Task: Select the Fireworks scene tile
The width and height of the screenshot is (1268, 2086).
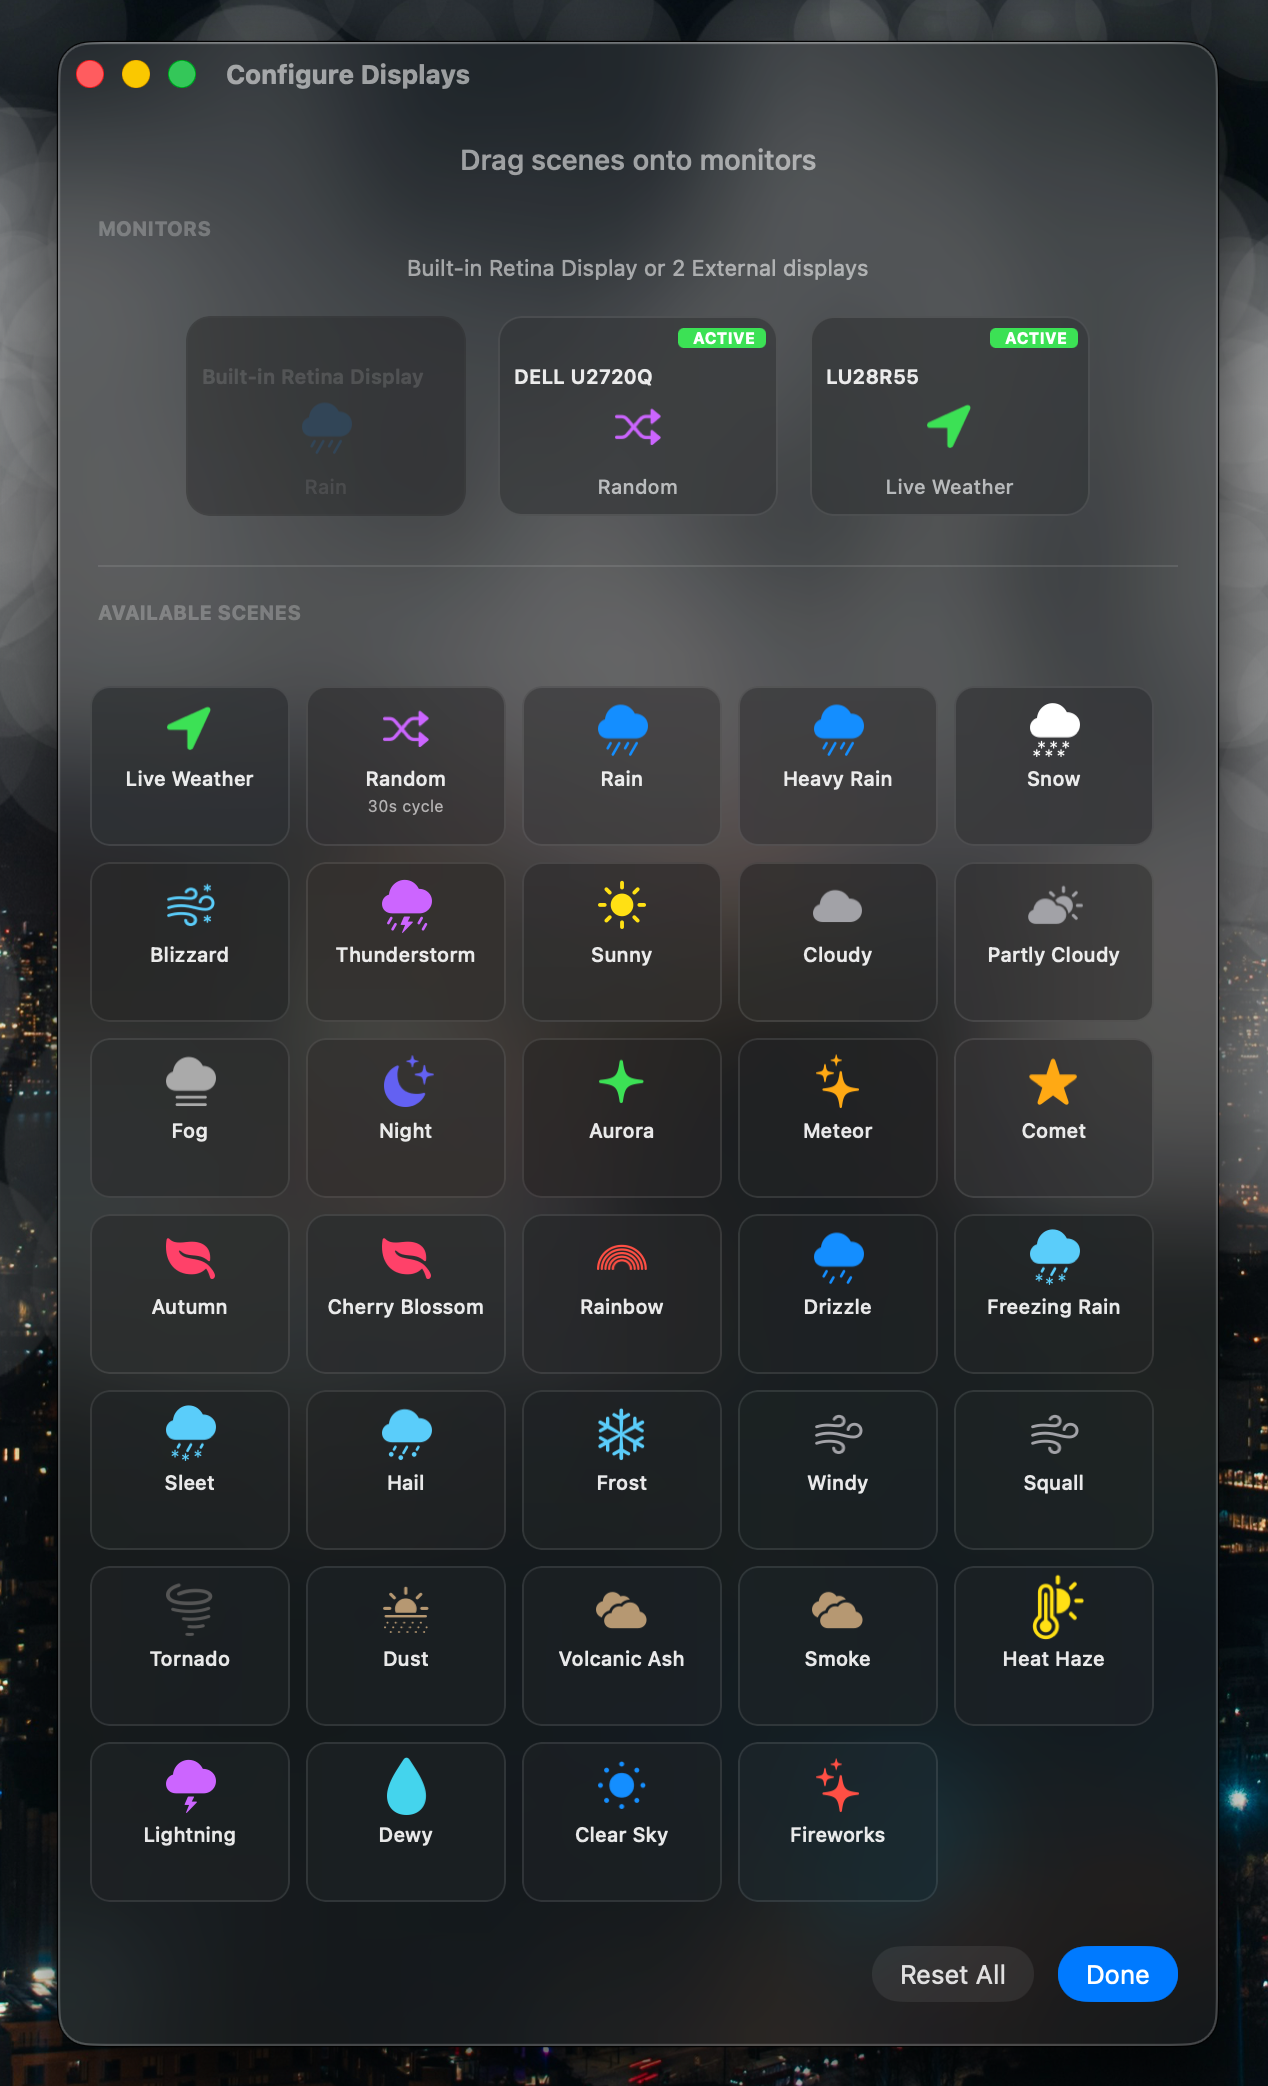Action: coord(838,1822)
